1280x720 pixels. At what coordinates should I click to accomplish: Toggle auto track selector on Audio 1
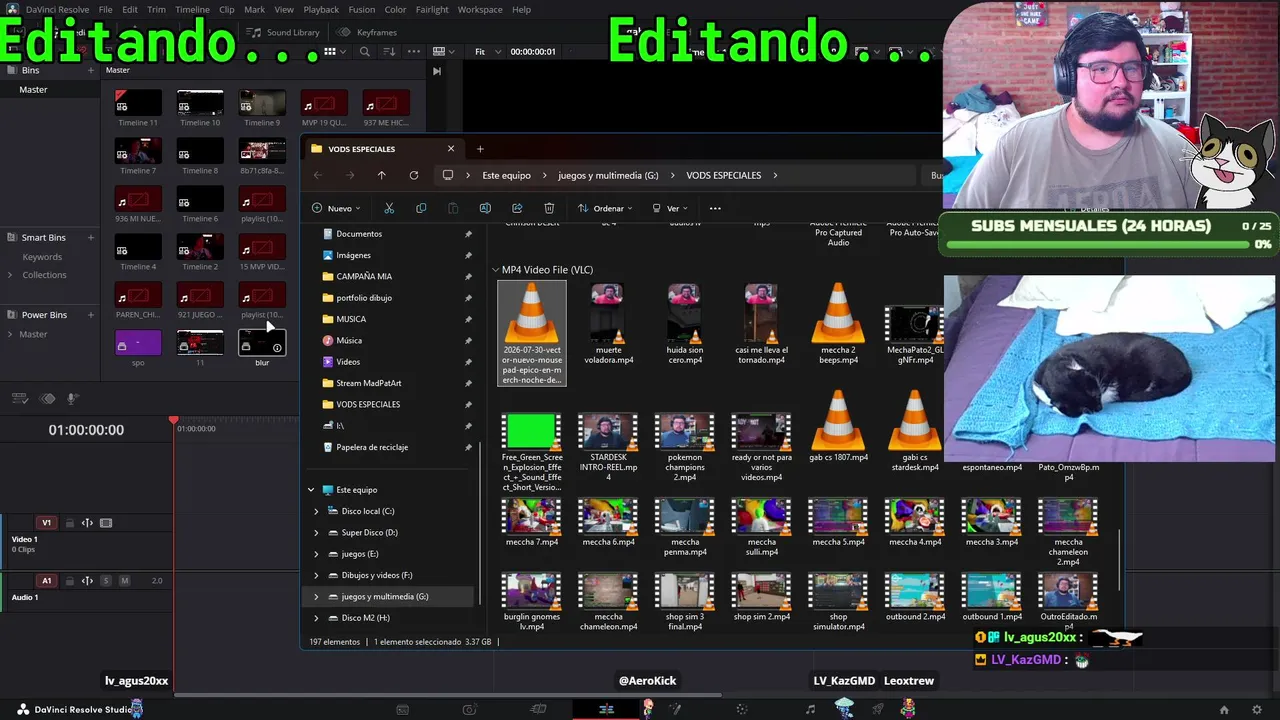click(x=87, y=581)
